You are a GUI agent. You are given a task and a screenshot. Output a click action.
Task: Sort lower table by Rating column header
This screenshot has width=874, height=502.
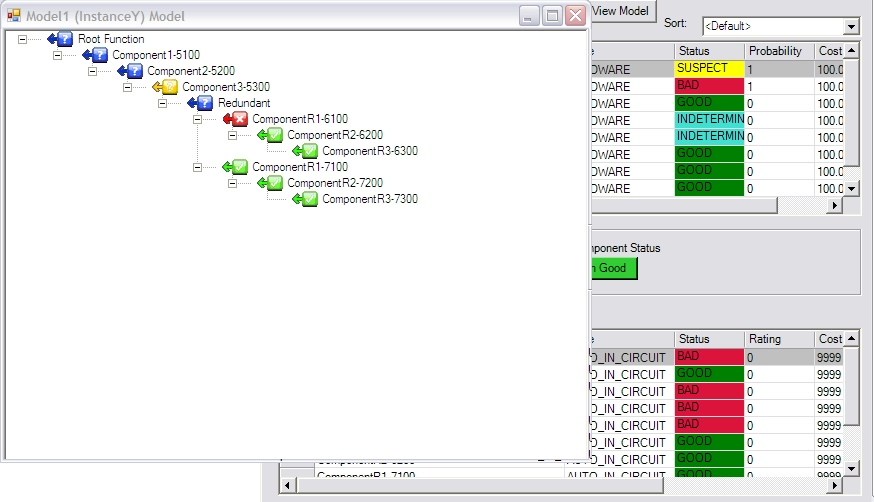tap(779, 339)
